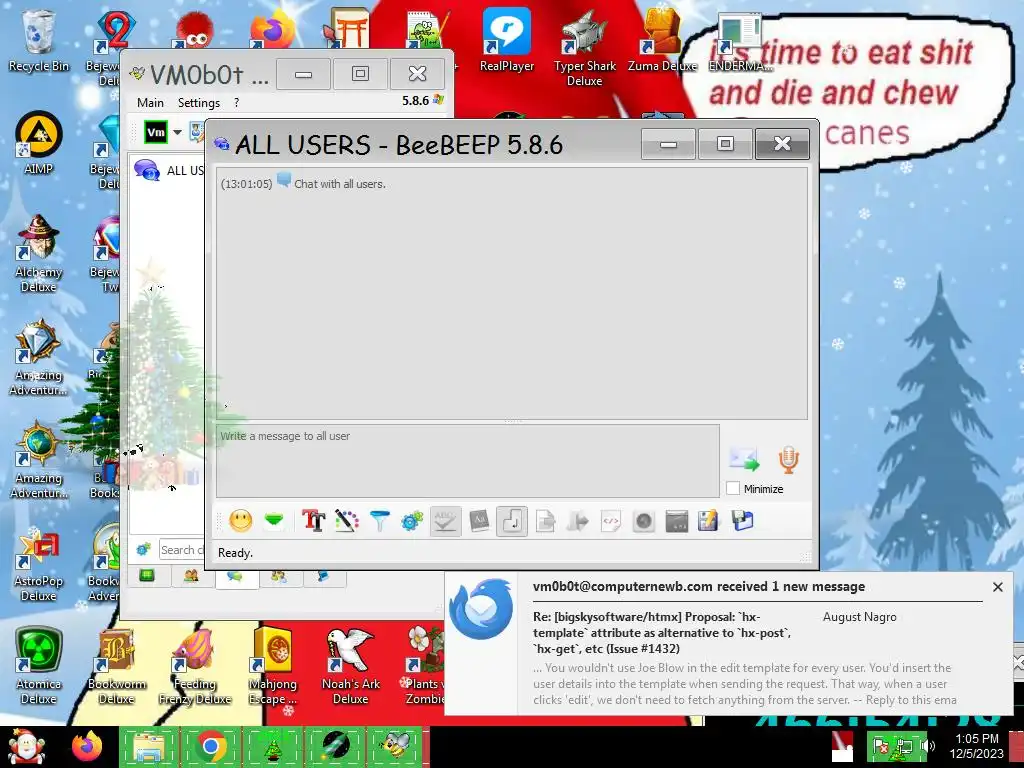Screen dimensions: 1024x768
Task: Open Typer Shark Deluxe desktop shortcut
Action: 584,47
